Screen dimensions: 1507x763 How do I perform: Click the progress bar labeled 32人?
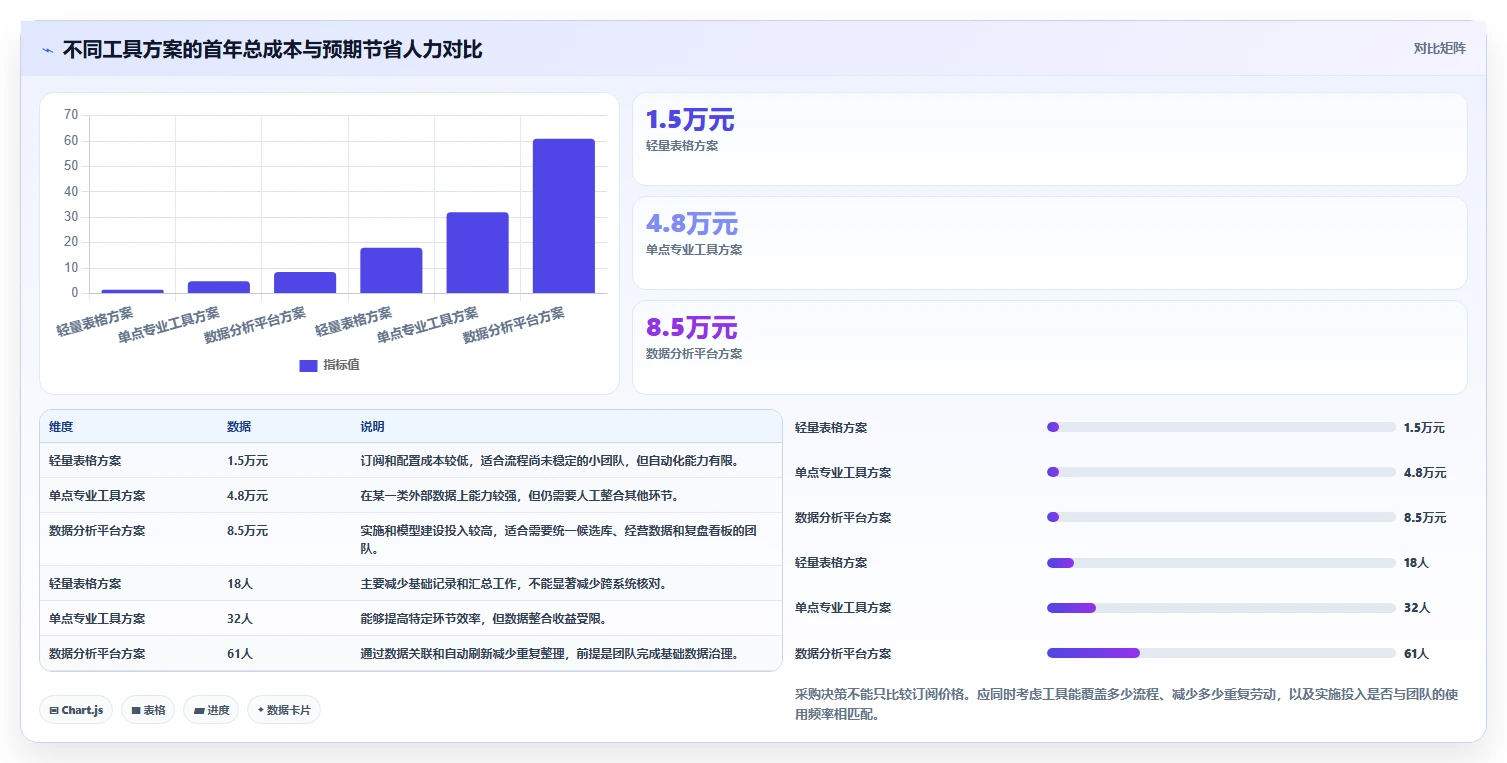click(1221, 608)
